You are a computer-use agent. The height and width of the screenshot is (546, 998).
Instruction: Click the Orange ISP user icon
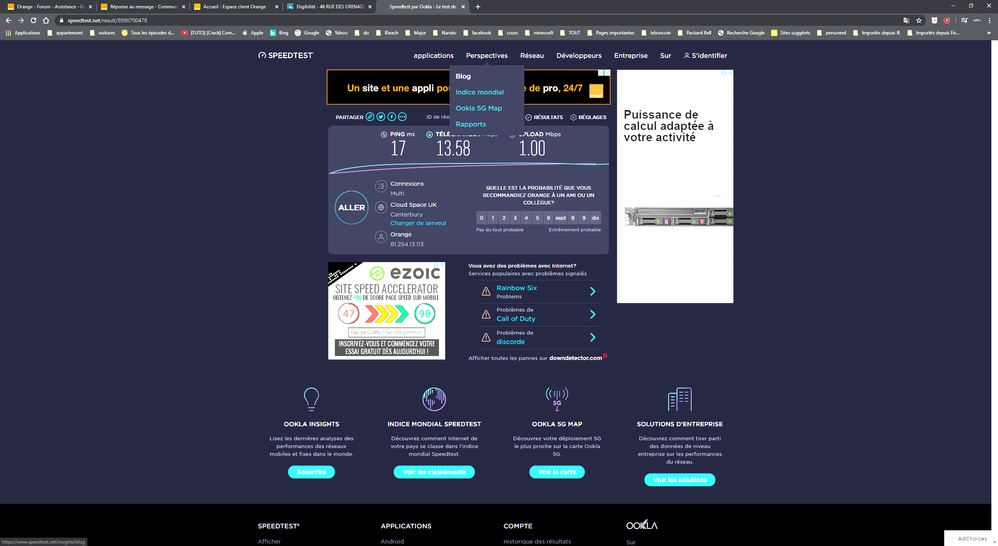381,237
